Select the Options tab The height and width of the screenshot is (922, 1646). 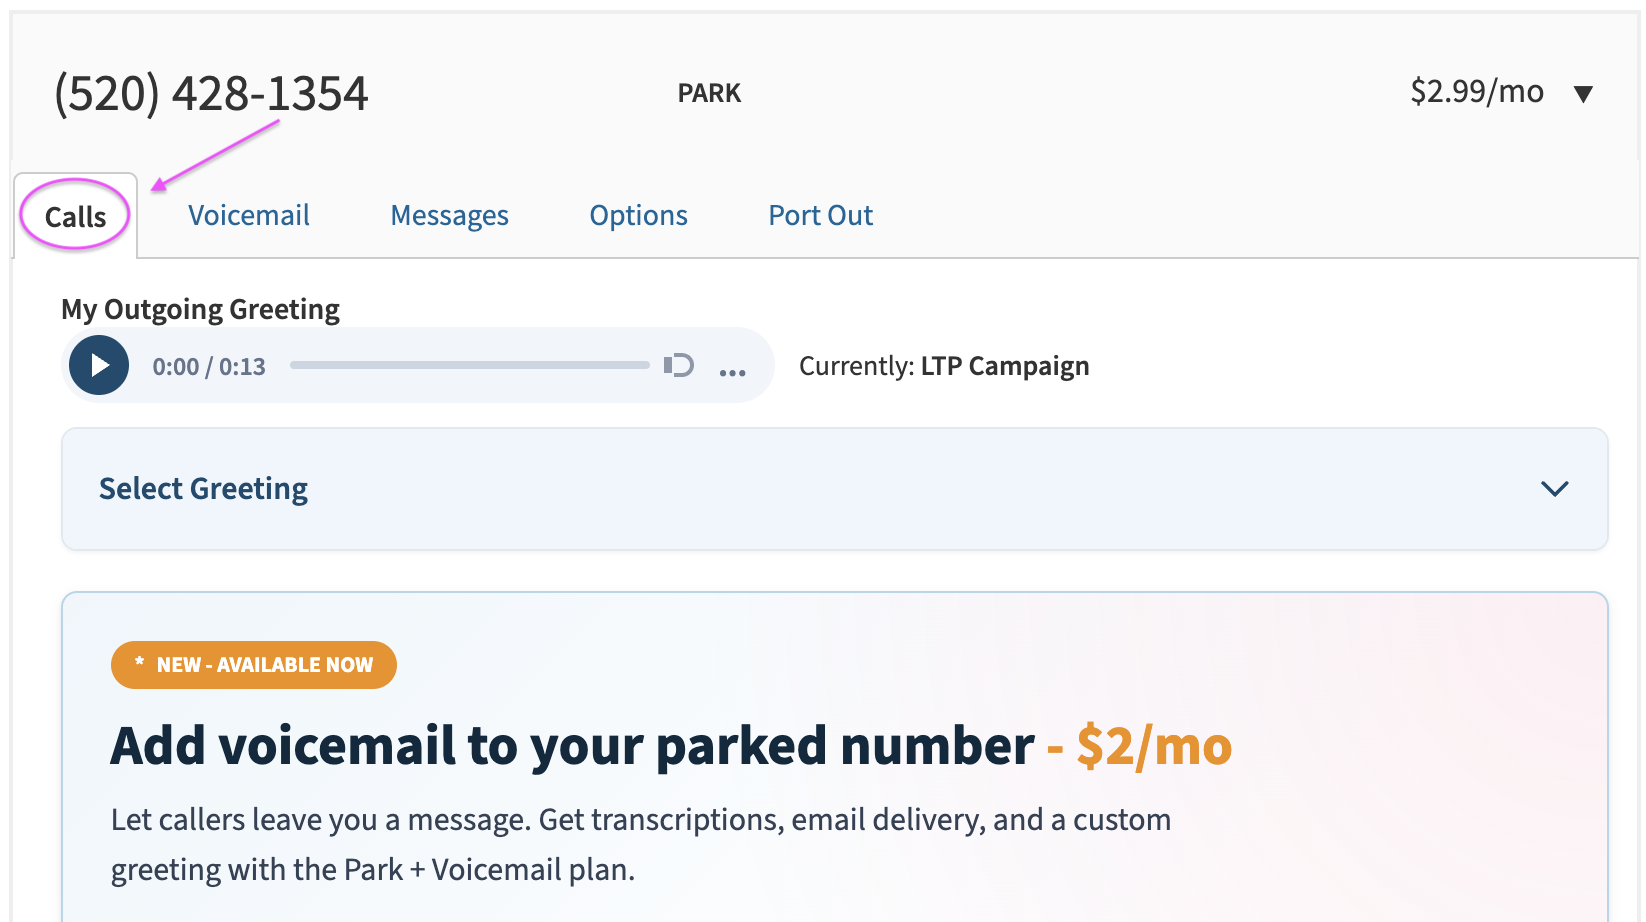coord(638,215)
